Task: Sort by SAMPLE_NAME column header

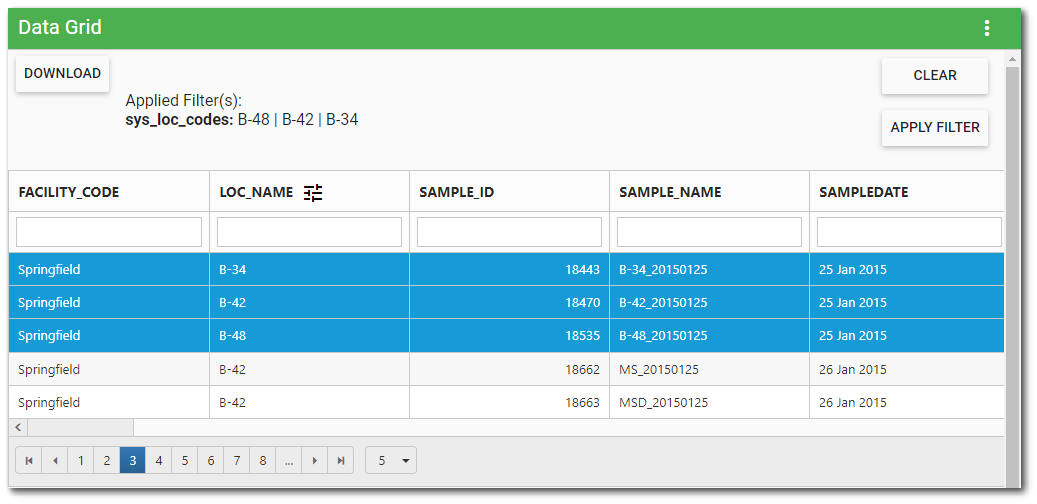Action: click(x=670, y=192)
